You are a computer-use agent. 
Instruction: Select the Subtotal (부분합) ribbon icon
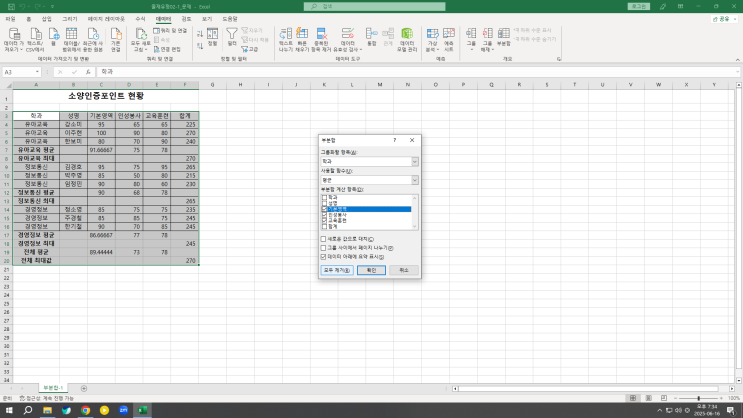(504, 37)
